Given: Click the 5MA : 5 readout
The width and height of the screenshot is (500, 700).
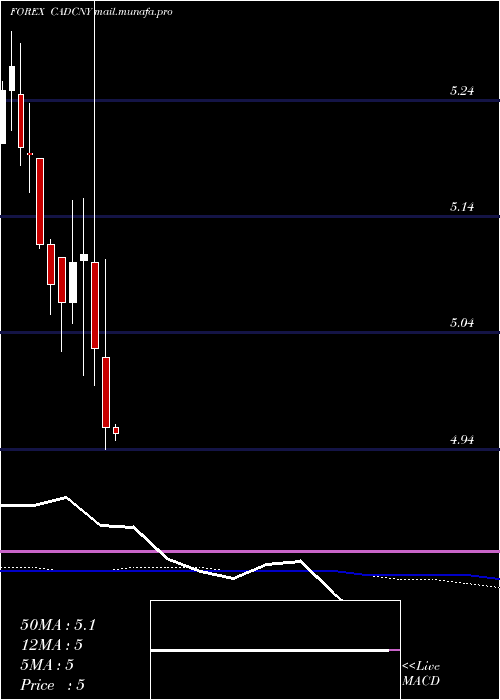Looking at the screenshot, I should coord(47,665).
